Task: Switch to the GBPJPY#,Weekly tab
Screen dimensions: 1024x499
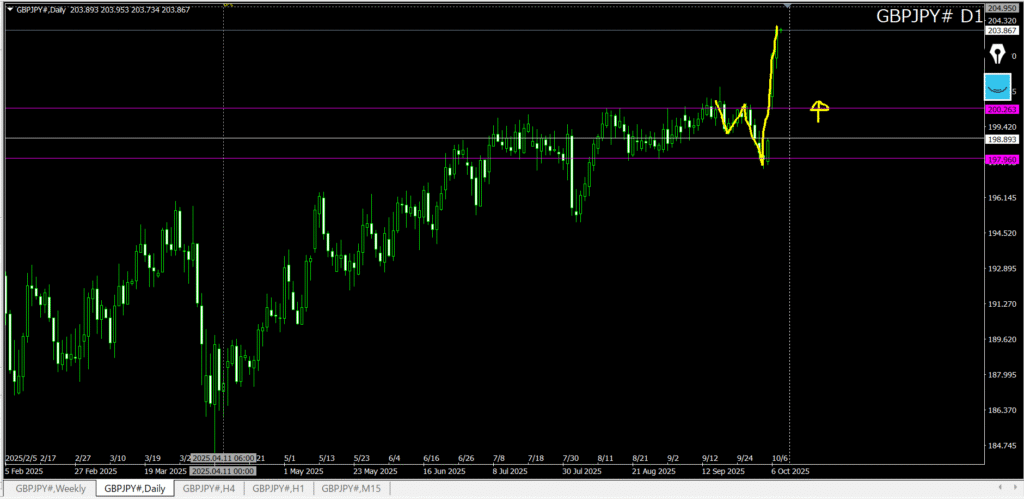Action: [x=50, y=488]
